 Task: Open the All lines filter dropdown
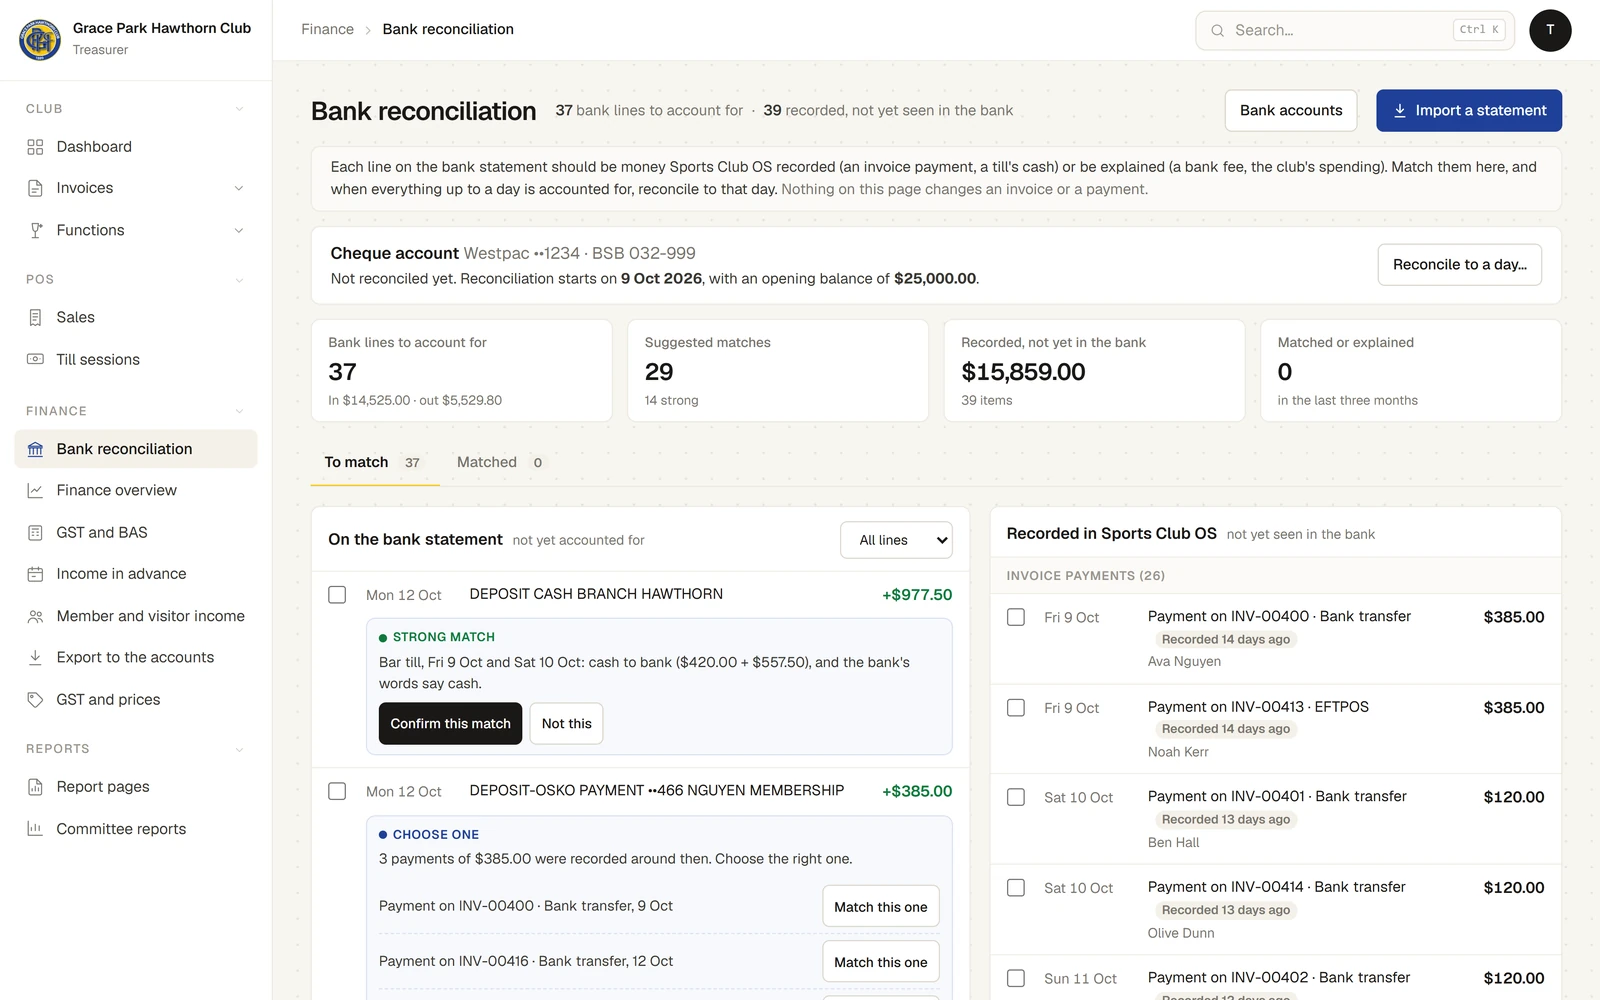(896, 540)
